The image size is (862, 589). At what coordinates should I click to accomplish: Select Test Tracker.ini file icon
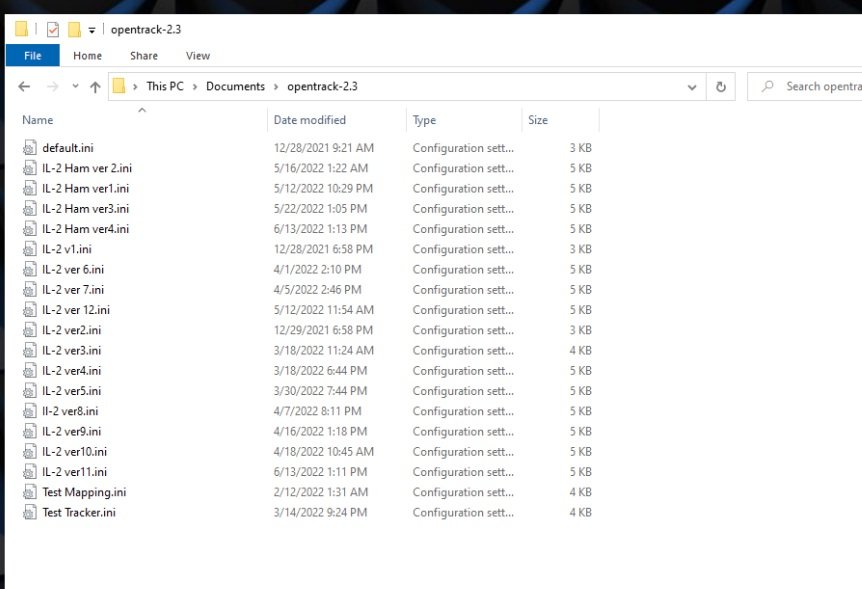coord(30,513)
